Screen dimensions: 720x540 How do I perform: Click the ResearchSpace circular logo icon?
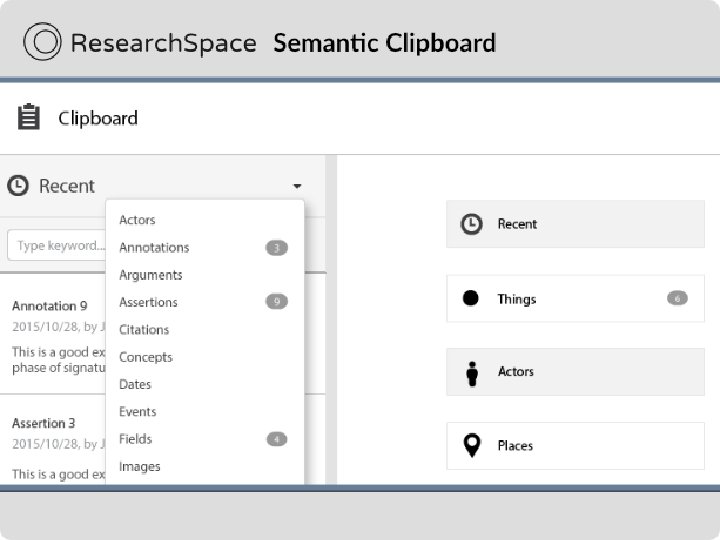(x=43, y=43)
